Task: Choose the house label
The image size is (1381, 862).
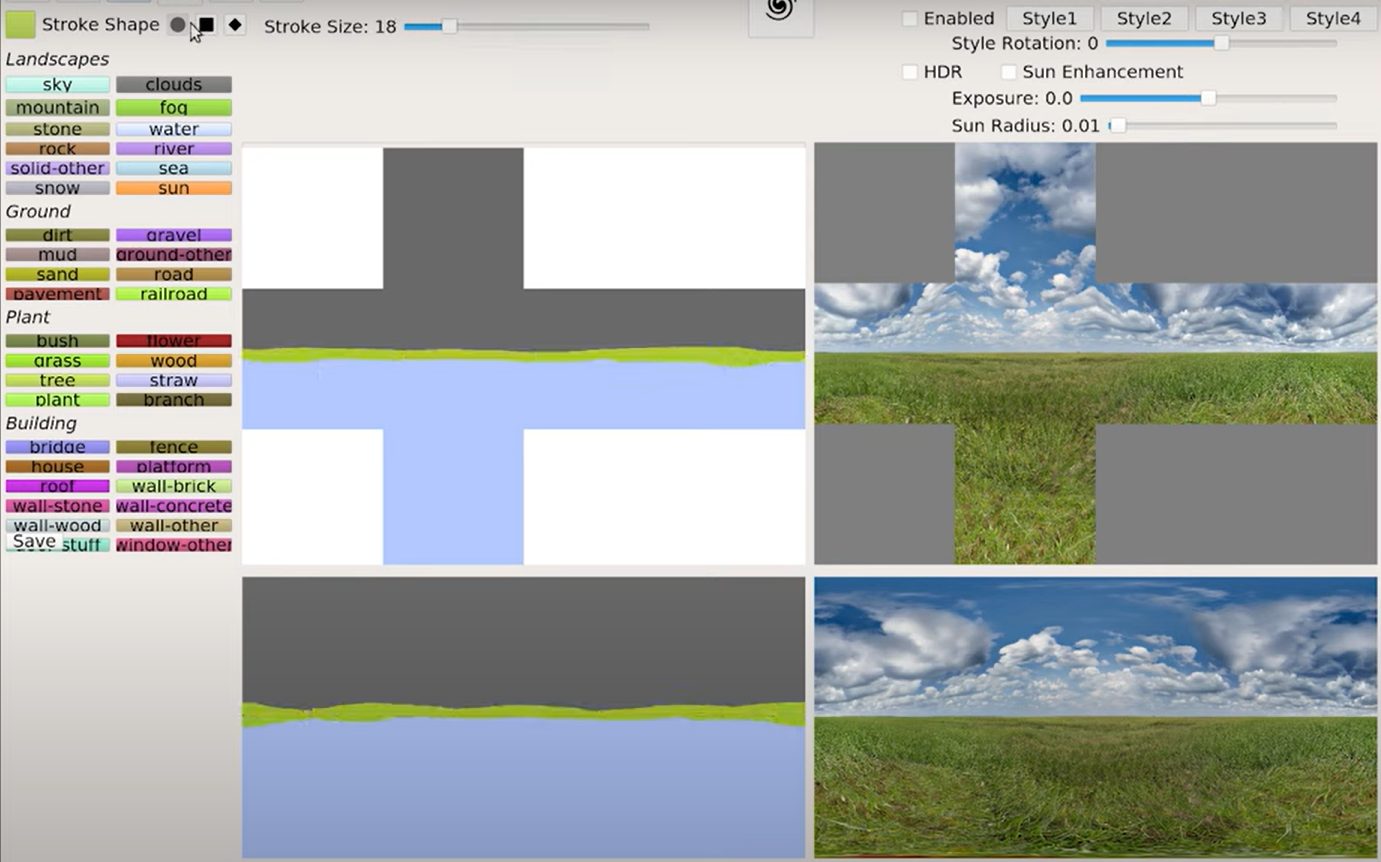Action: pyautogui.click(x=58, y=467)
